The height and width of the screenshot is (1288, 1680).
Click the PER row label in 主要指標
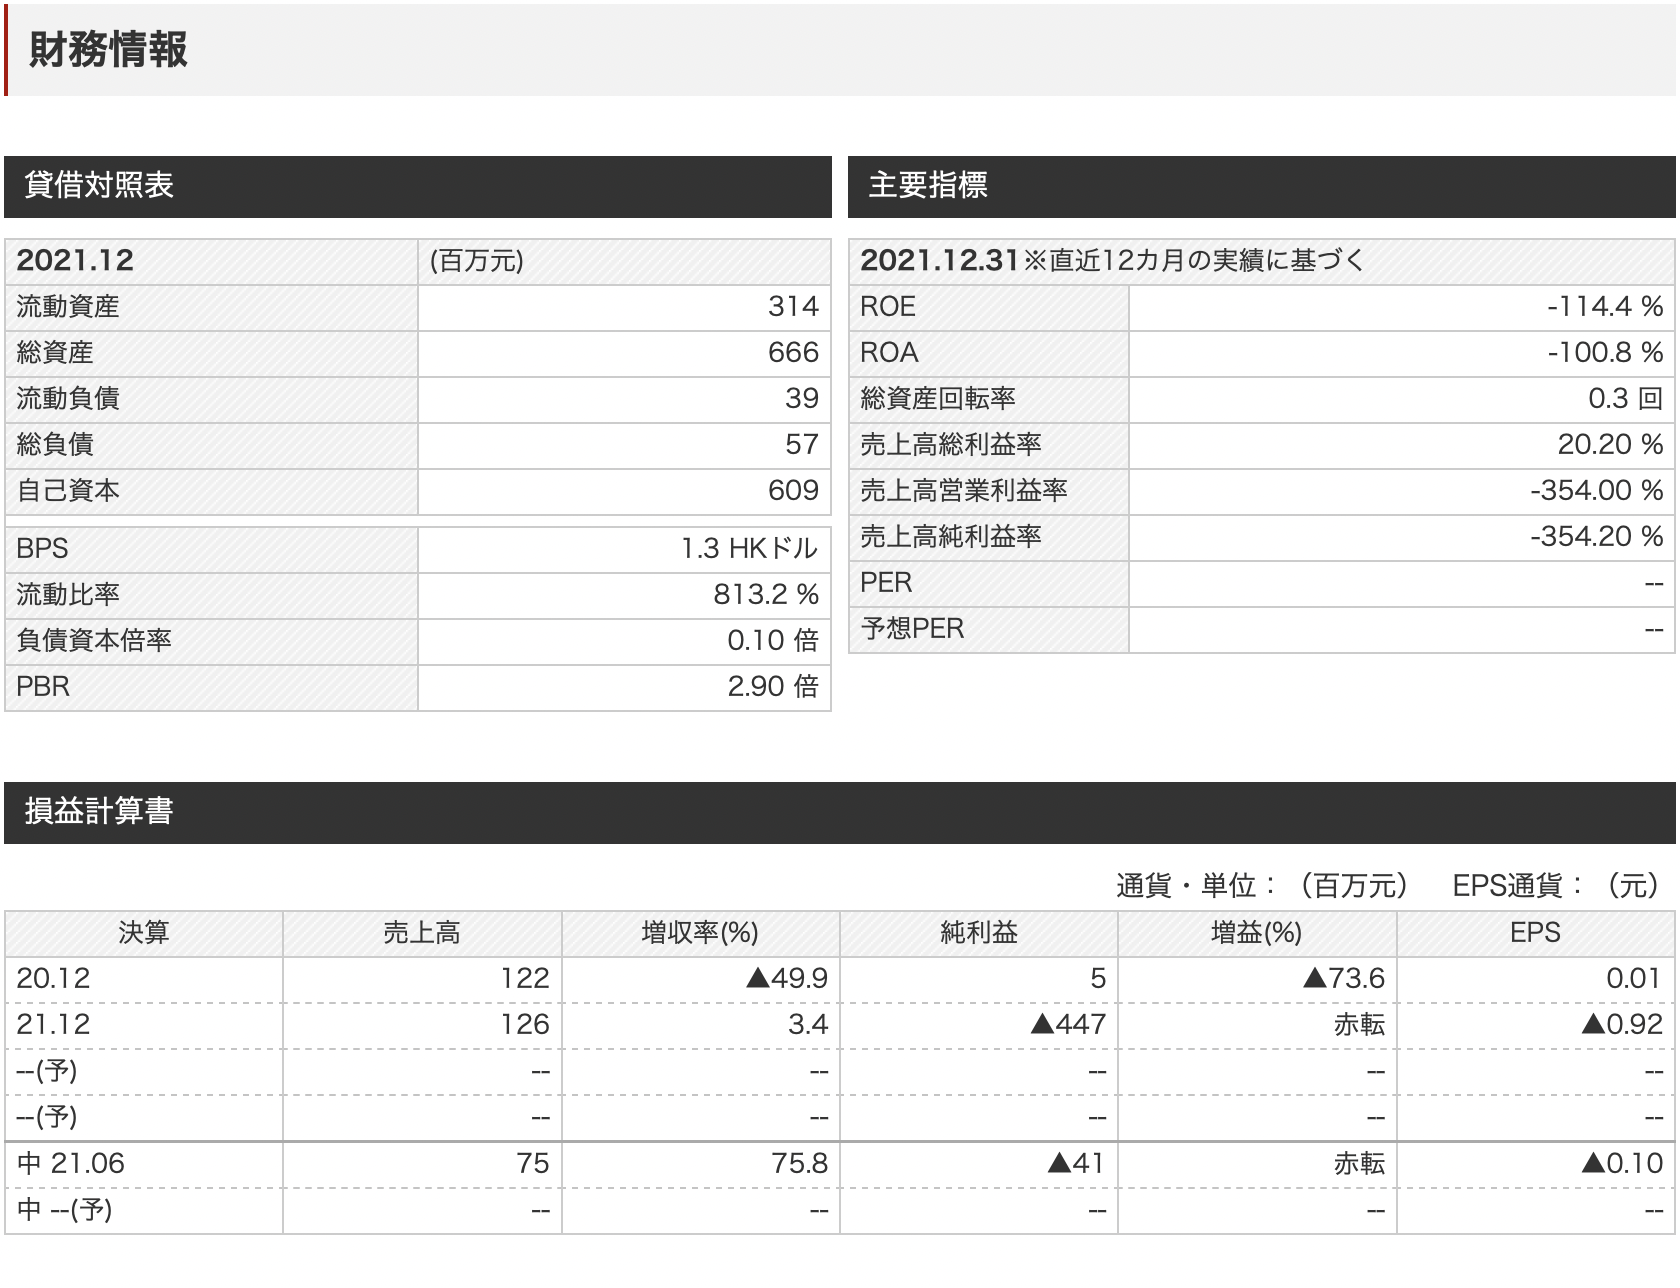[886, 583]
